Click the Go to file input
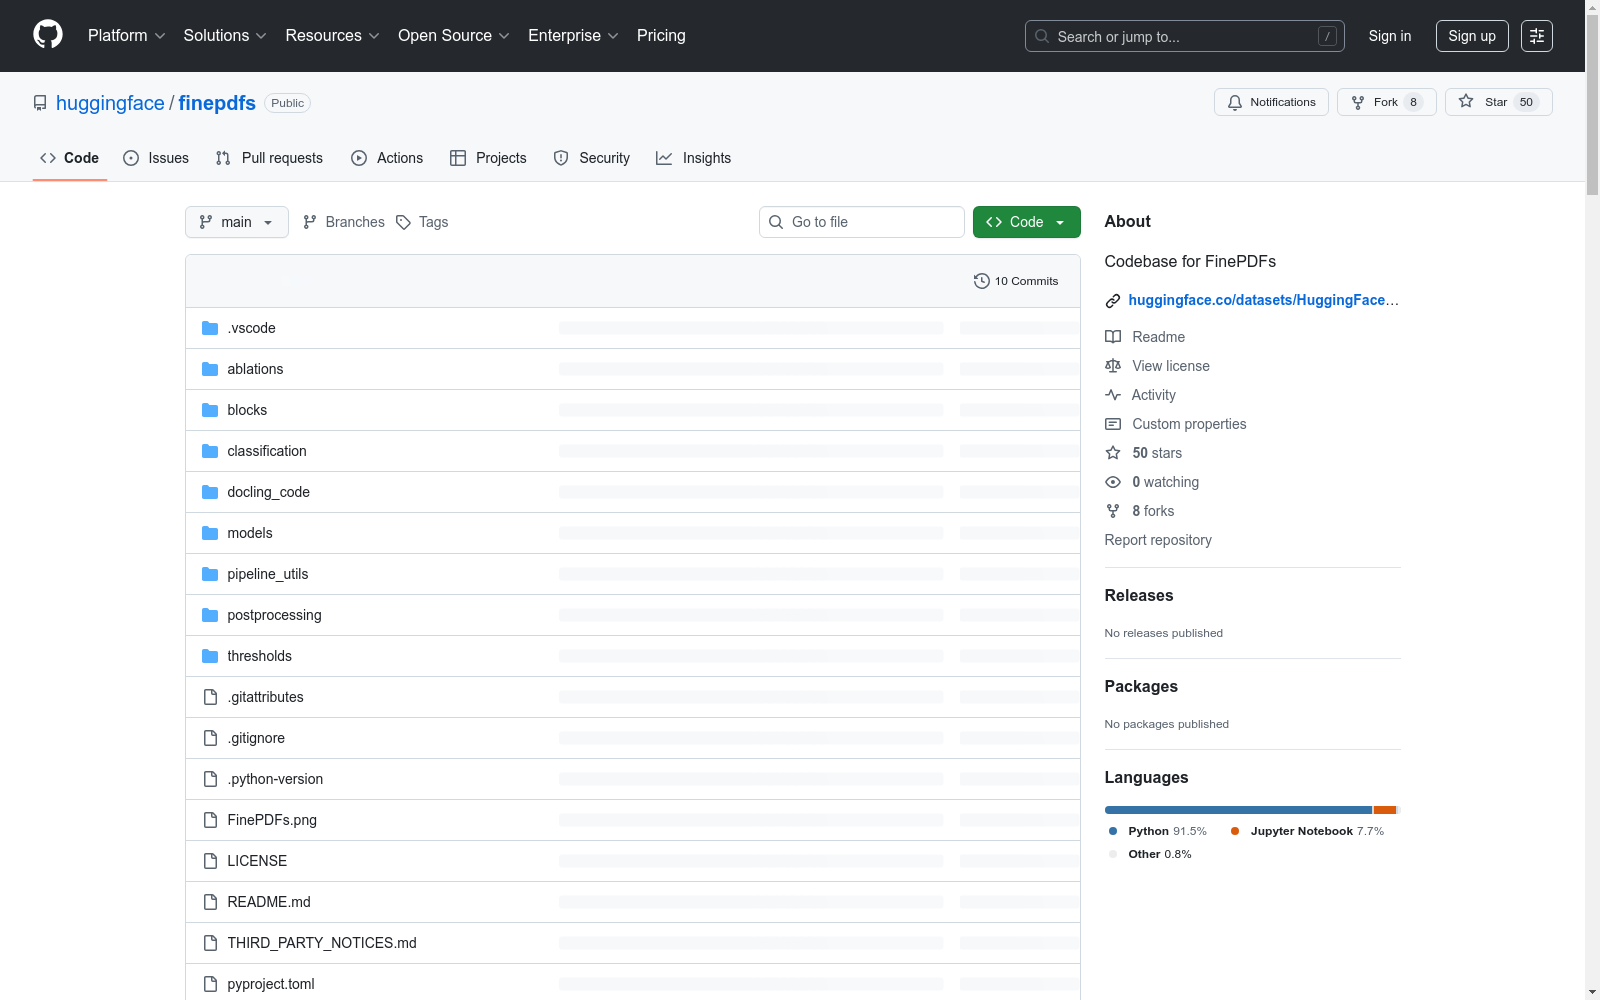This screenshot has width=1600, height=1000. point(862,222)
